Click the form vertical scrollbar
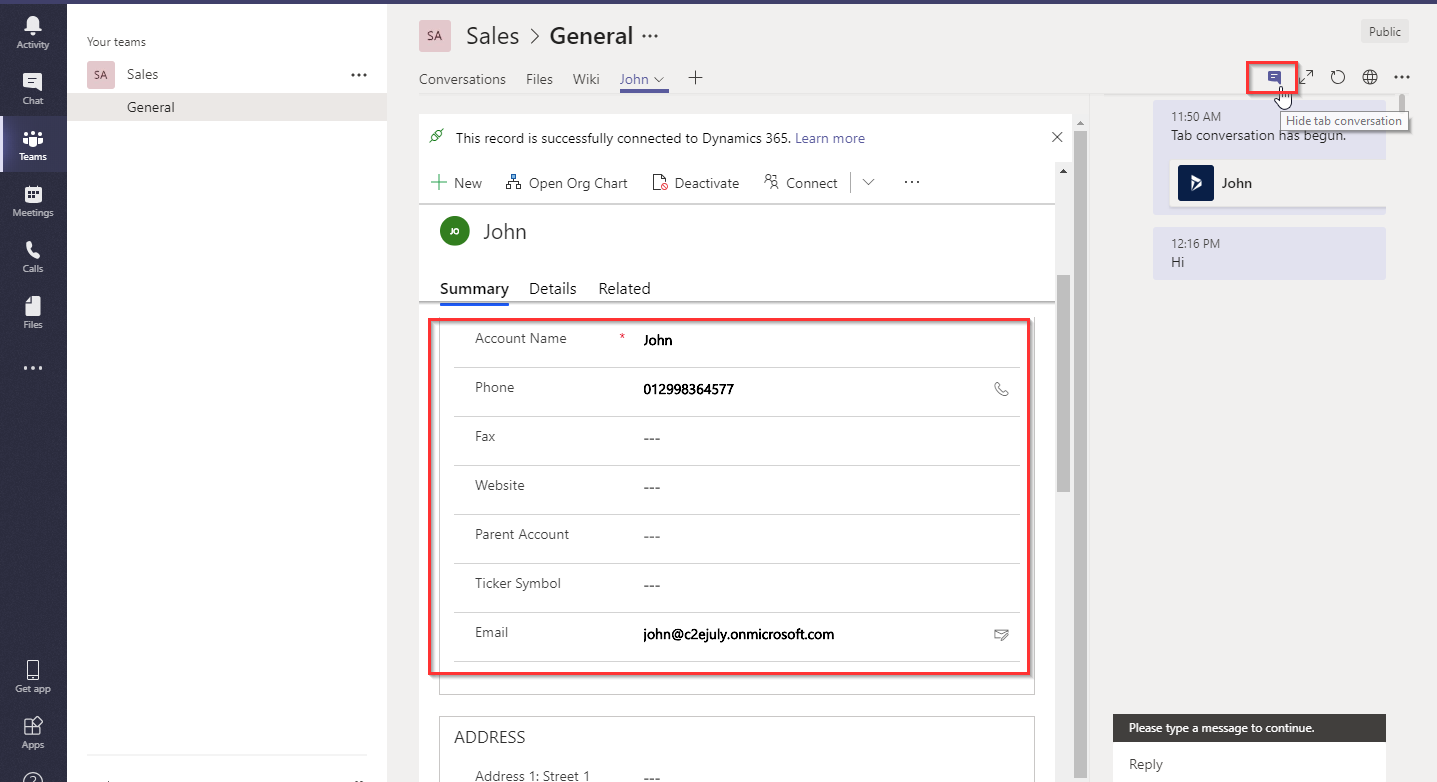The width and height of the screenshot is (1437, 782). [1063, 382]
